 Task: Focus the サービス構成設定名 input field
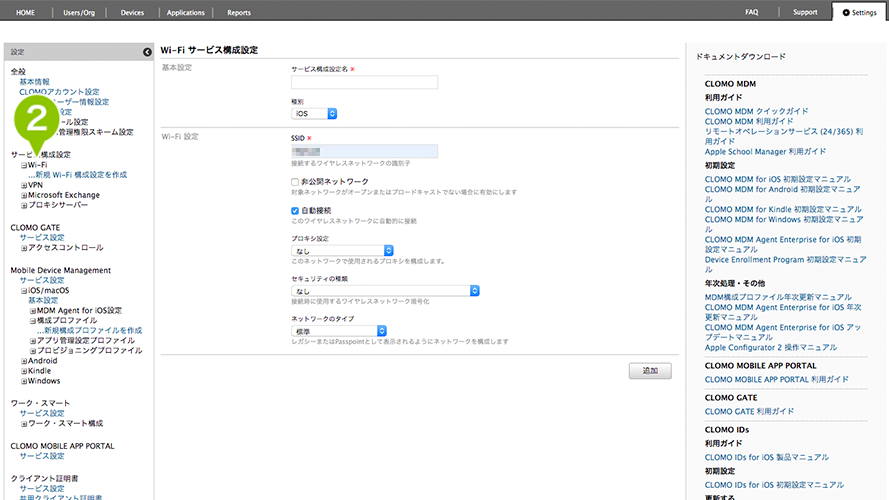(x=365, y=82)
